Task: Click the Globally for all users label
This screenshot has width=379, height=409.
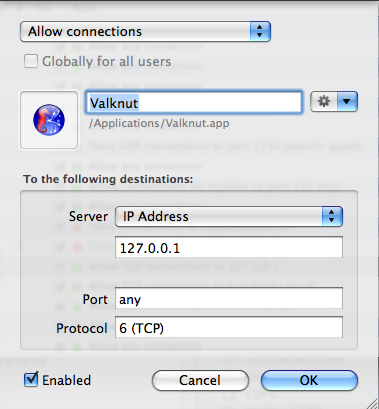Action: click(x=107, y=61)
